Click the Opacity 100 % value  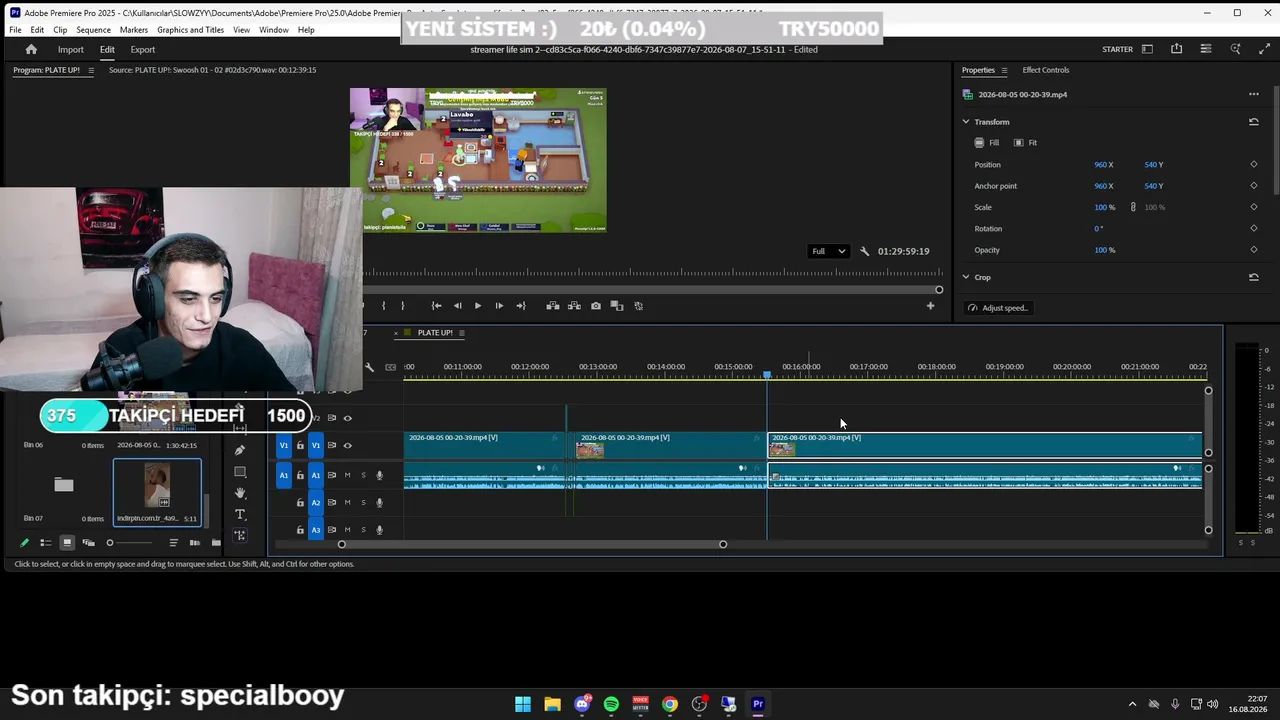[1104, 250]
